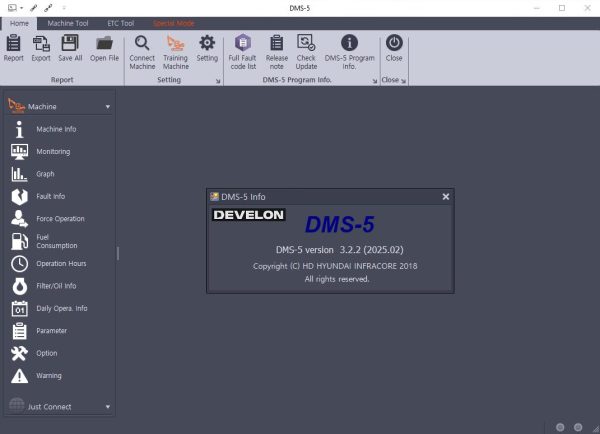The image size is (600, 434).
Task: Open Full Fault code list
Action: [x=243, y=52]
